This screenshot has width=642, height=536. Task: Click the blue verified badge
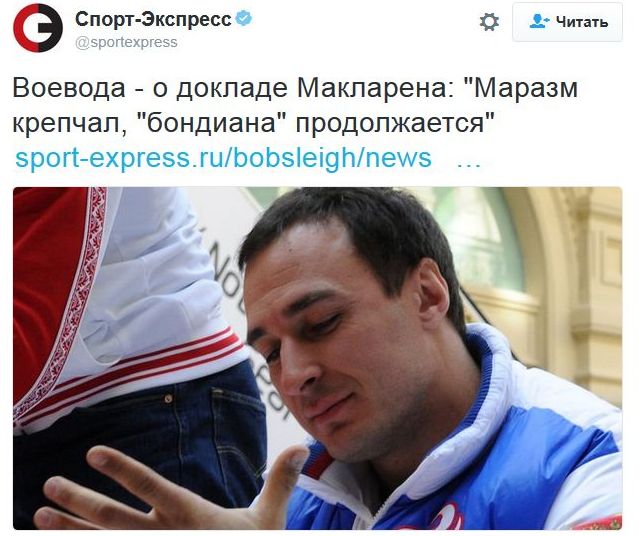(x=244, y=18)
